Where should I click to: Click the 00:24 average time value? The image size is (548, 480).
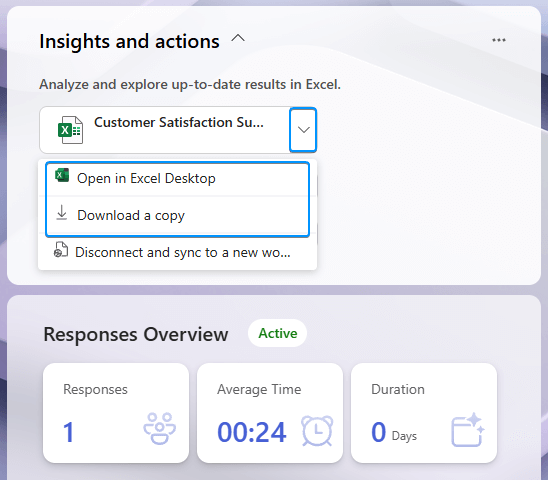click(x=252, y=432)
